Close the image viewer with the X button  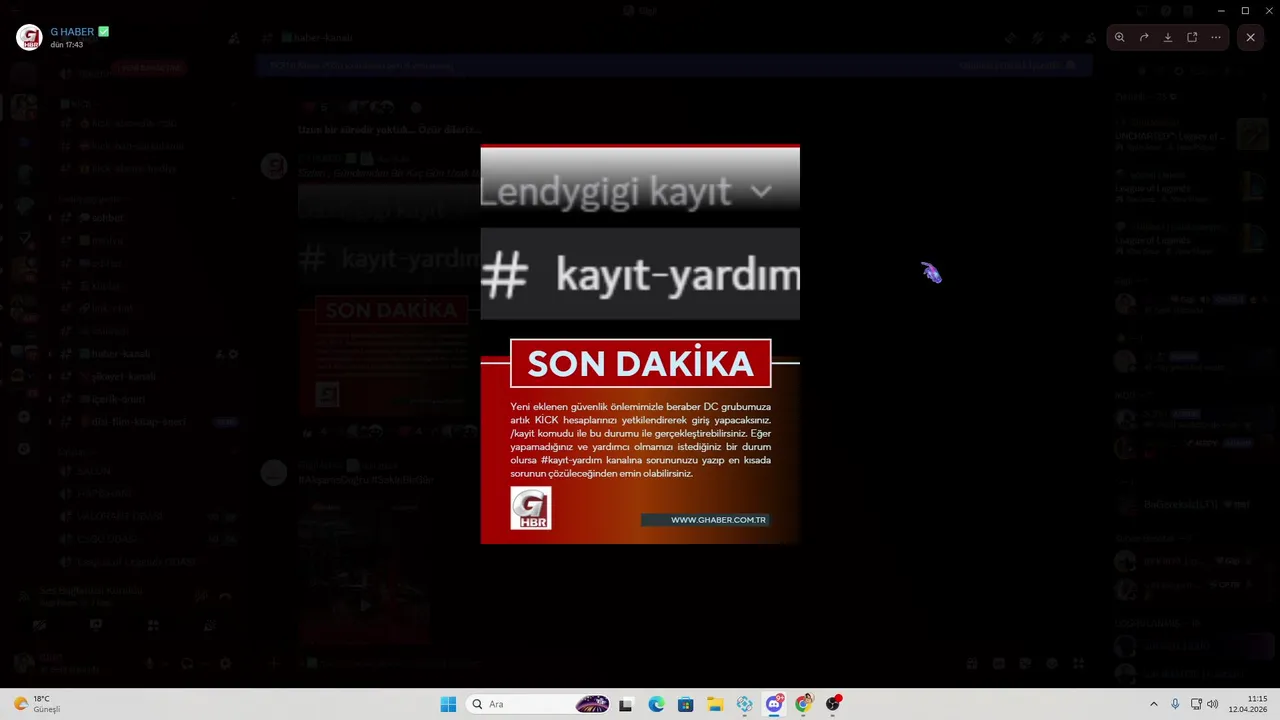click(x=1250, y=37)
